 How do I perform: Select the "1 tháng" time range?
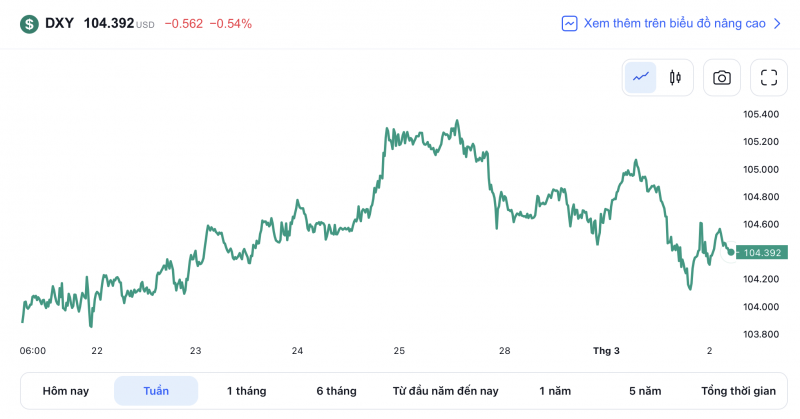pyautogui.click(x=246, y=391)
